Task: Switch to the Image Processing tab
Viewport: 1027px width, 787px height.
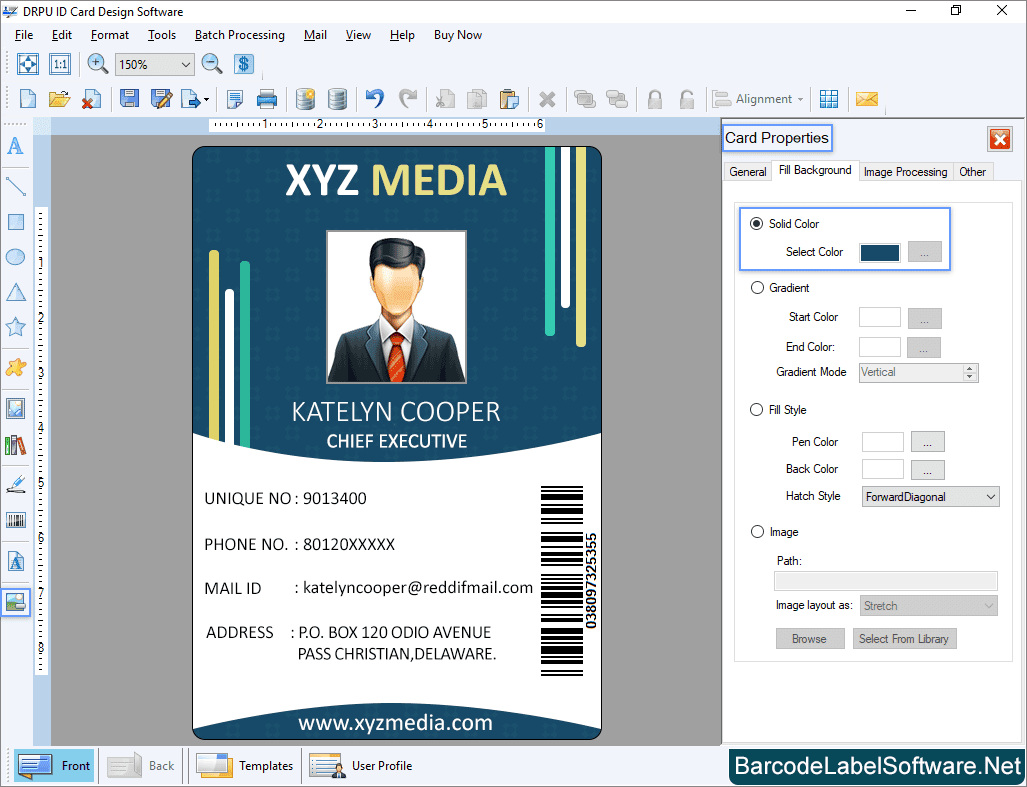Action: [x=905, y=172]
